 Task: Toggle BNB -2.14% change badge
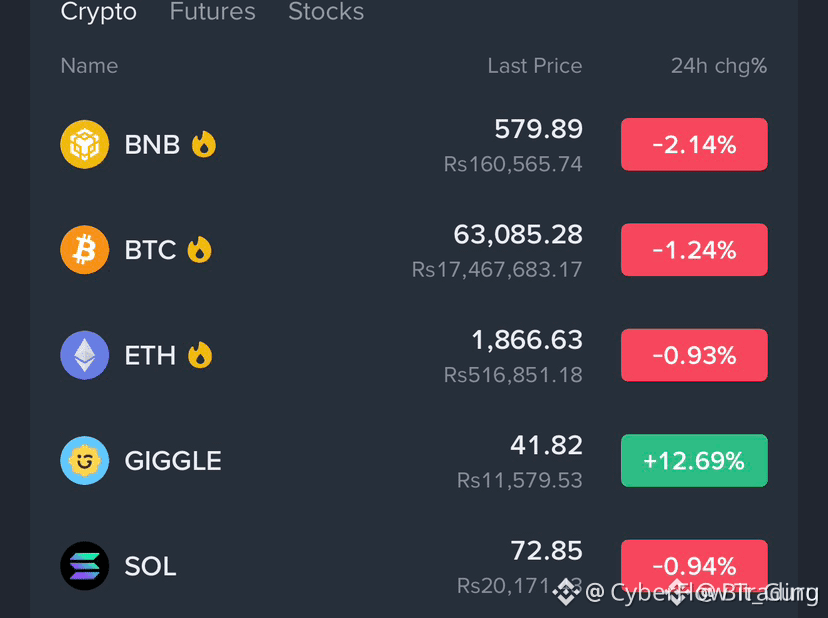[x=694, y=144]
